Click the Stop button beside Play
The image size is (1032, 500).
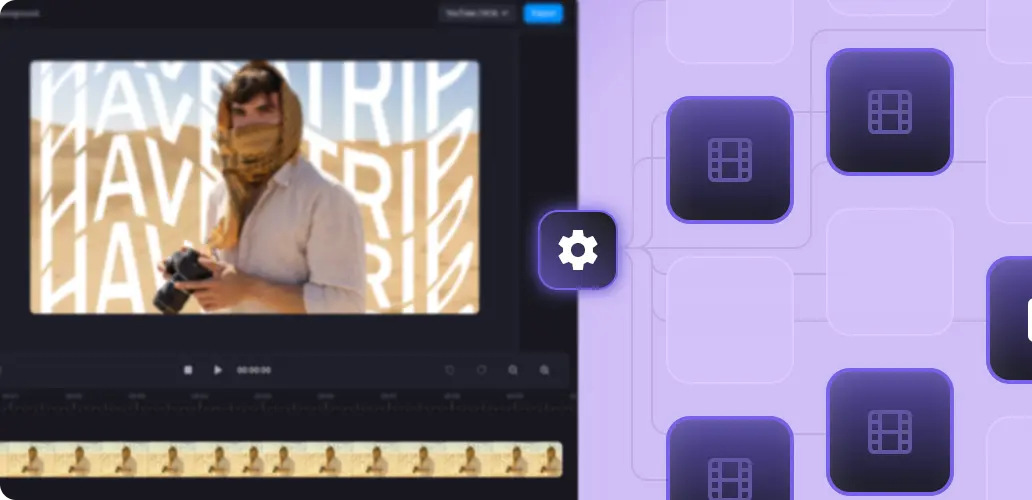pyautogui.click(x=188, y=370)
